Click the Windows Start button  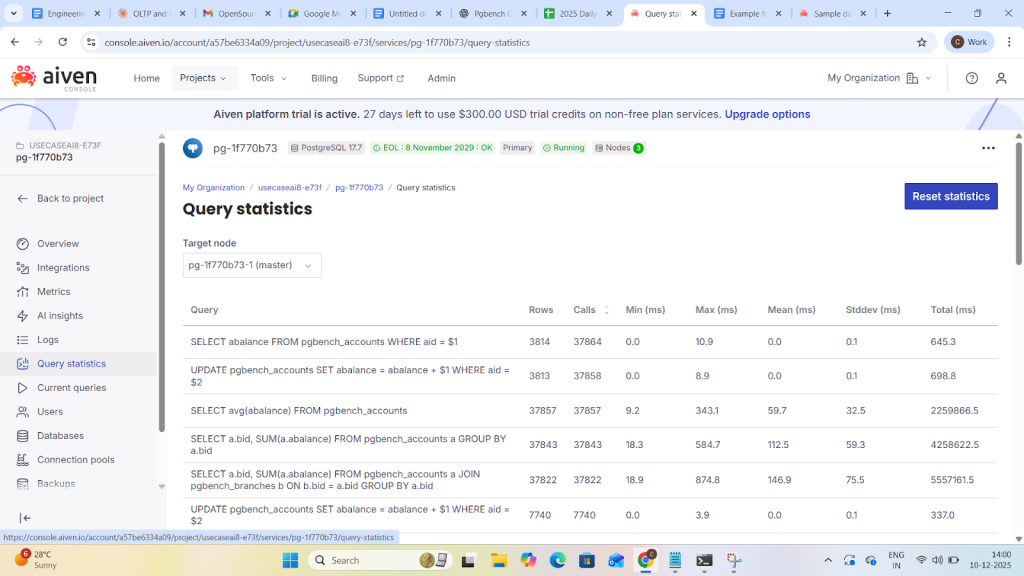pos(289,560)
